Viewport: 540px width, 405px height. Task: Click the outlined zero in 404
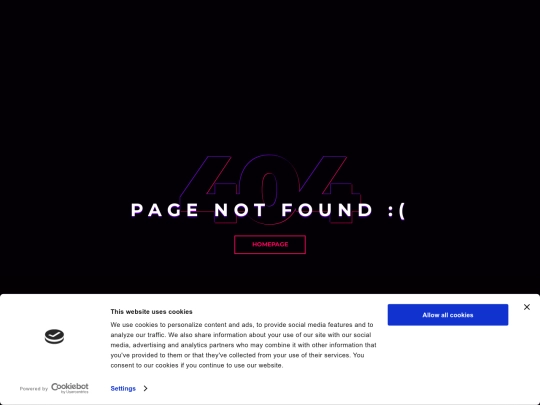pos(269,190)
